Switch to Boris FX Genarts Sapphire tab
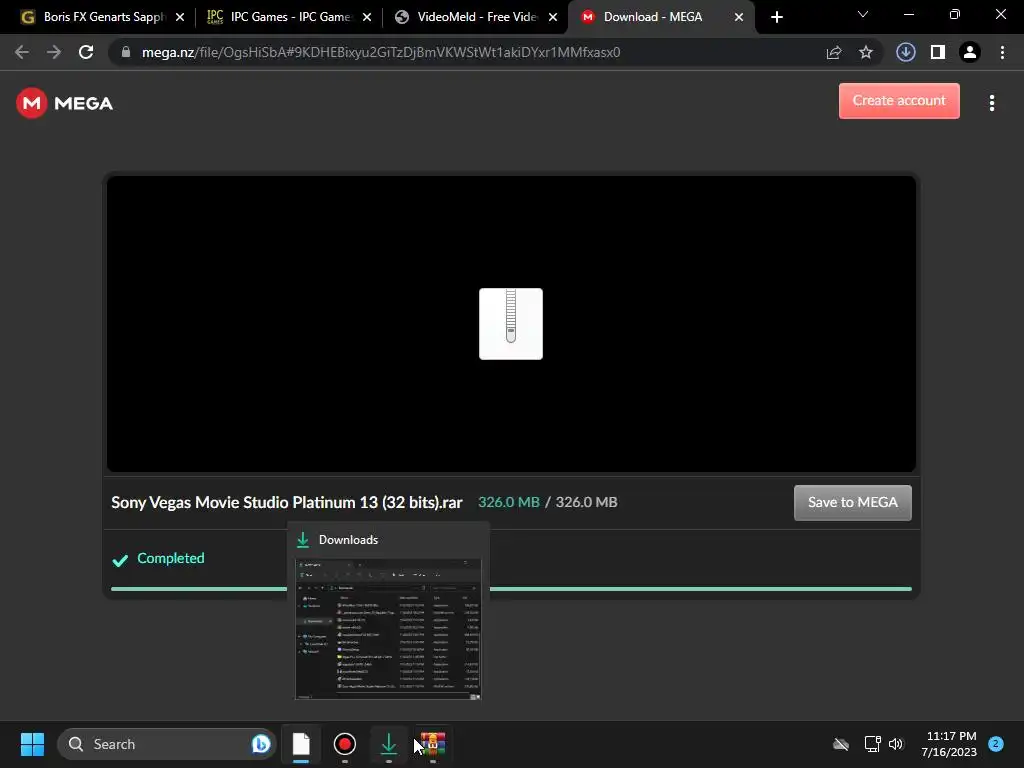Screen dimensions: 1024x768 tap(95, 17)
